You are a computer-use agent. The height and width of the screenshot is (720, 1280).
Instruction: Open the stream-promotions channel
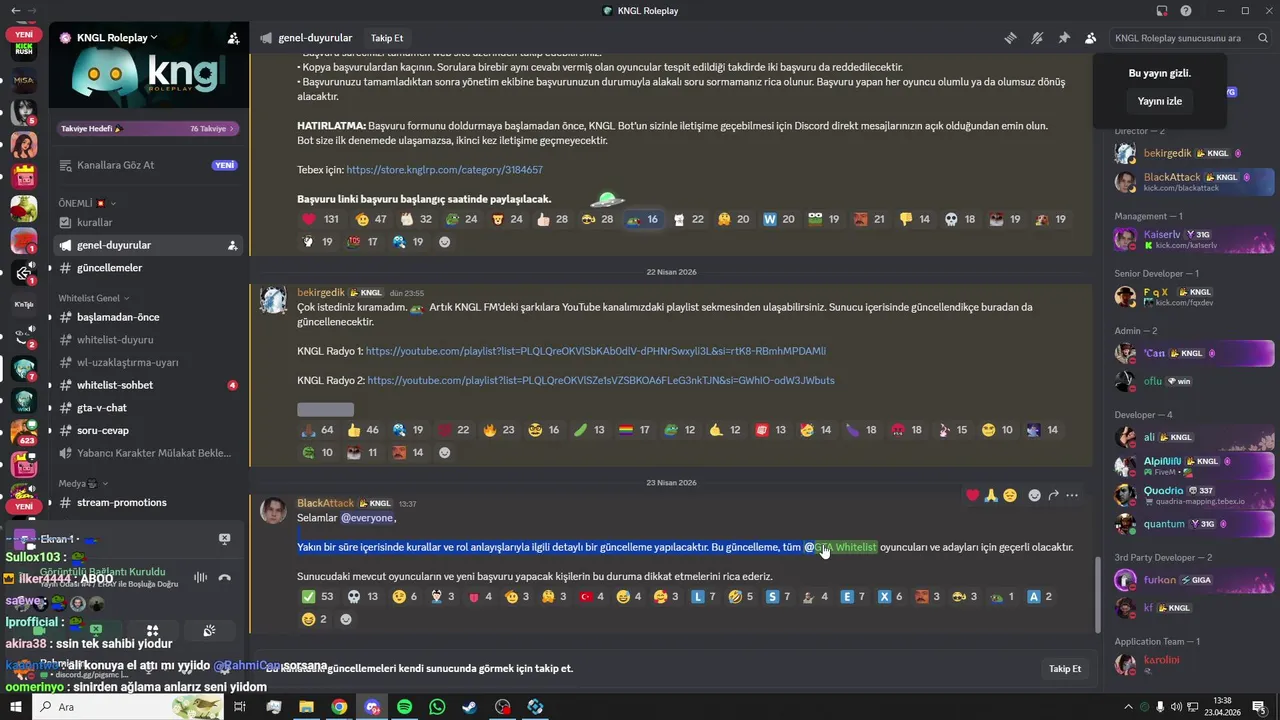pyautogui.click(x=148, y=502)
